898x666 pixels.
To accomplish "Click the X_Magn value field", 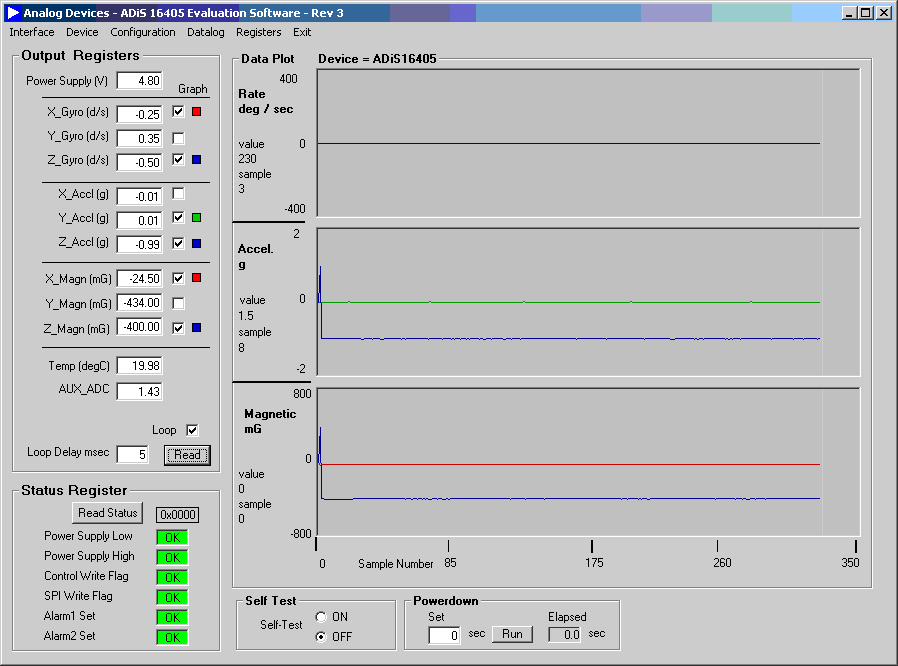I will 140,279.
